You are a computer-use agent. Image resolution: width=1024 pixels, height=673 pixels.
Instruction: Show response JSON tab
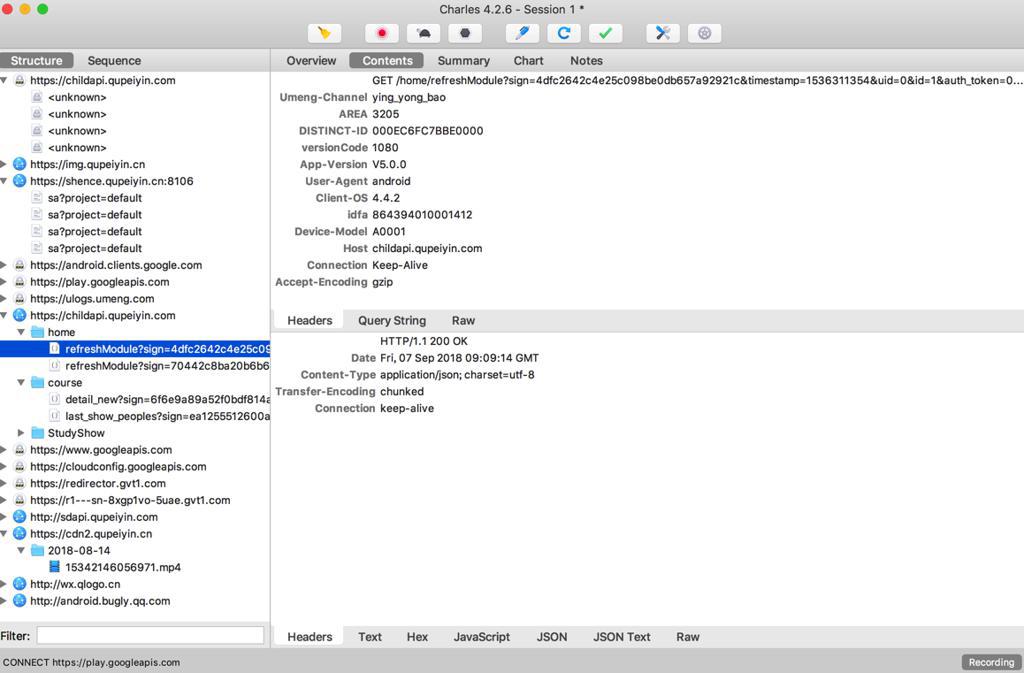point(552,637)
